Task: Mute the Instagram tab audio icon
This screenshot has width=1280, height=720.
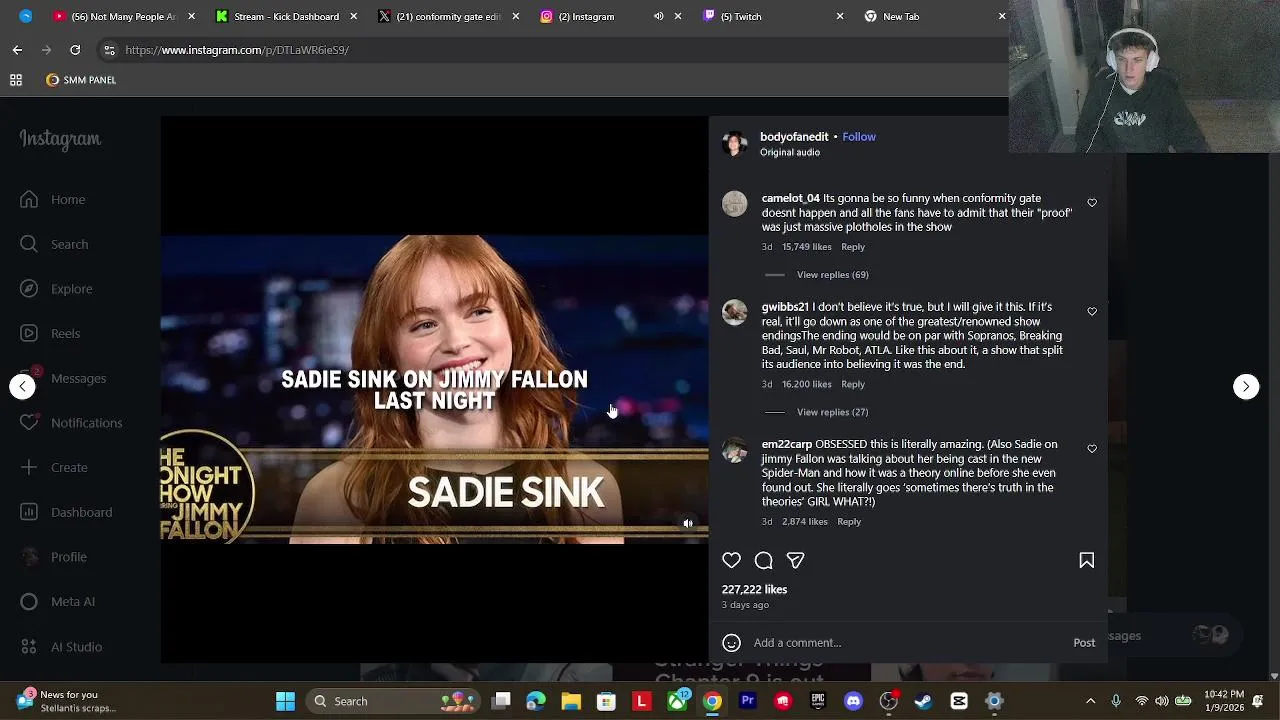Action: tap(659, 16)
